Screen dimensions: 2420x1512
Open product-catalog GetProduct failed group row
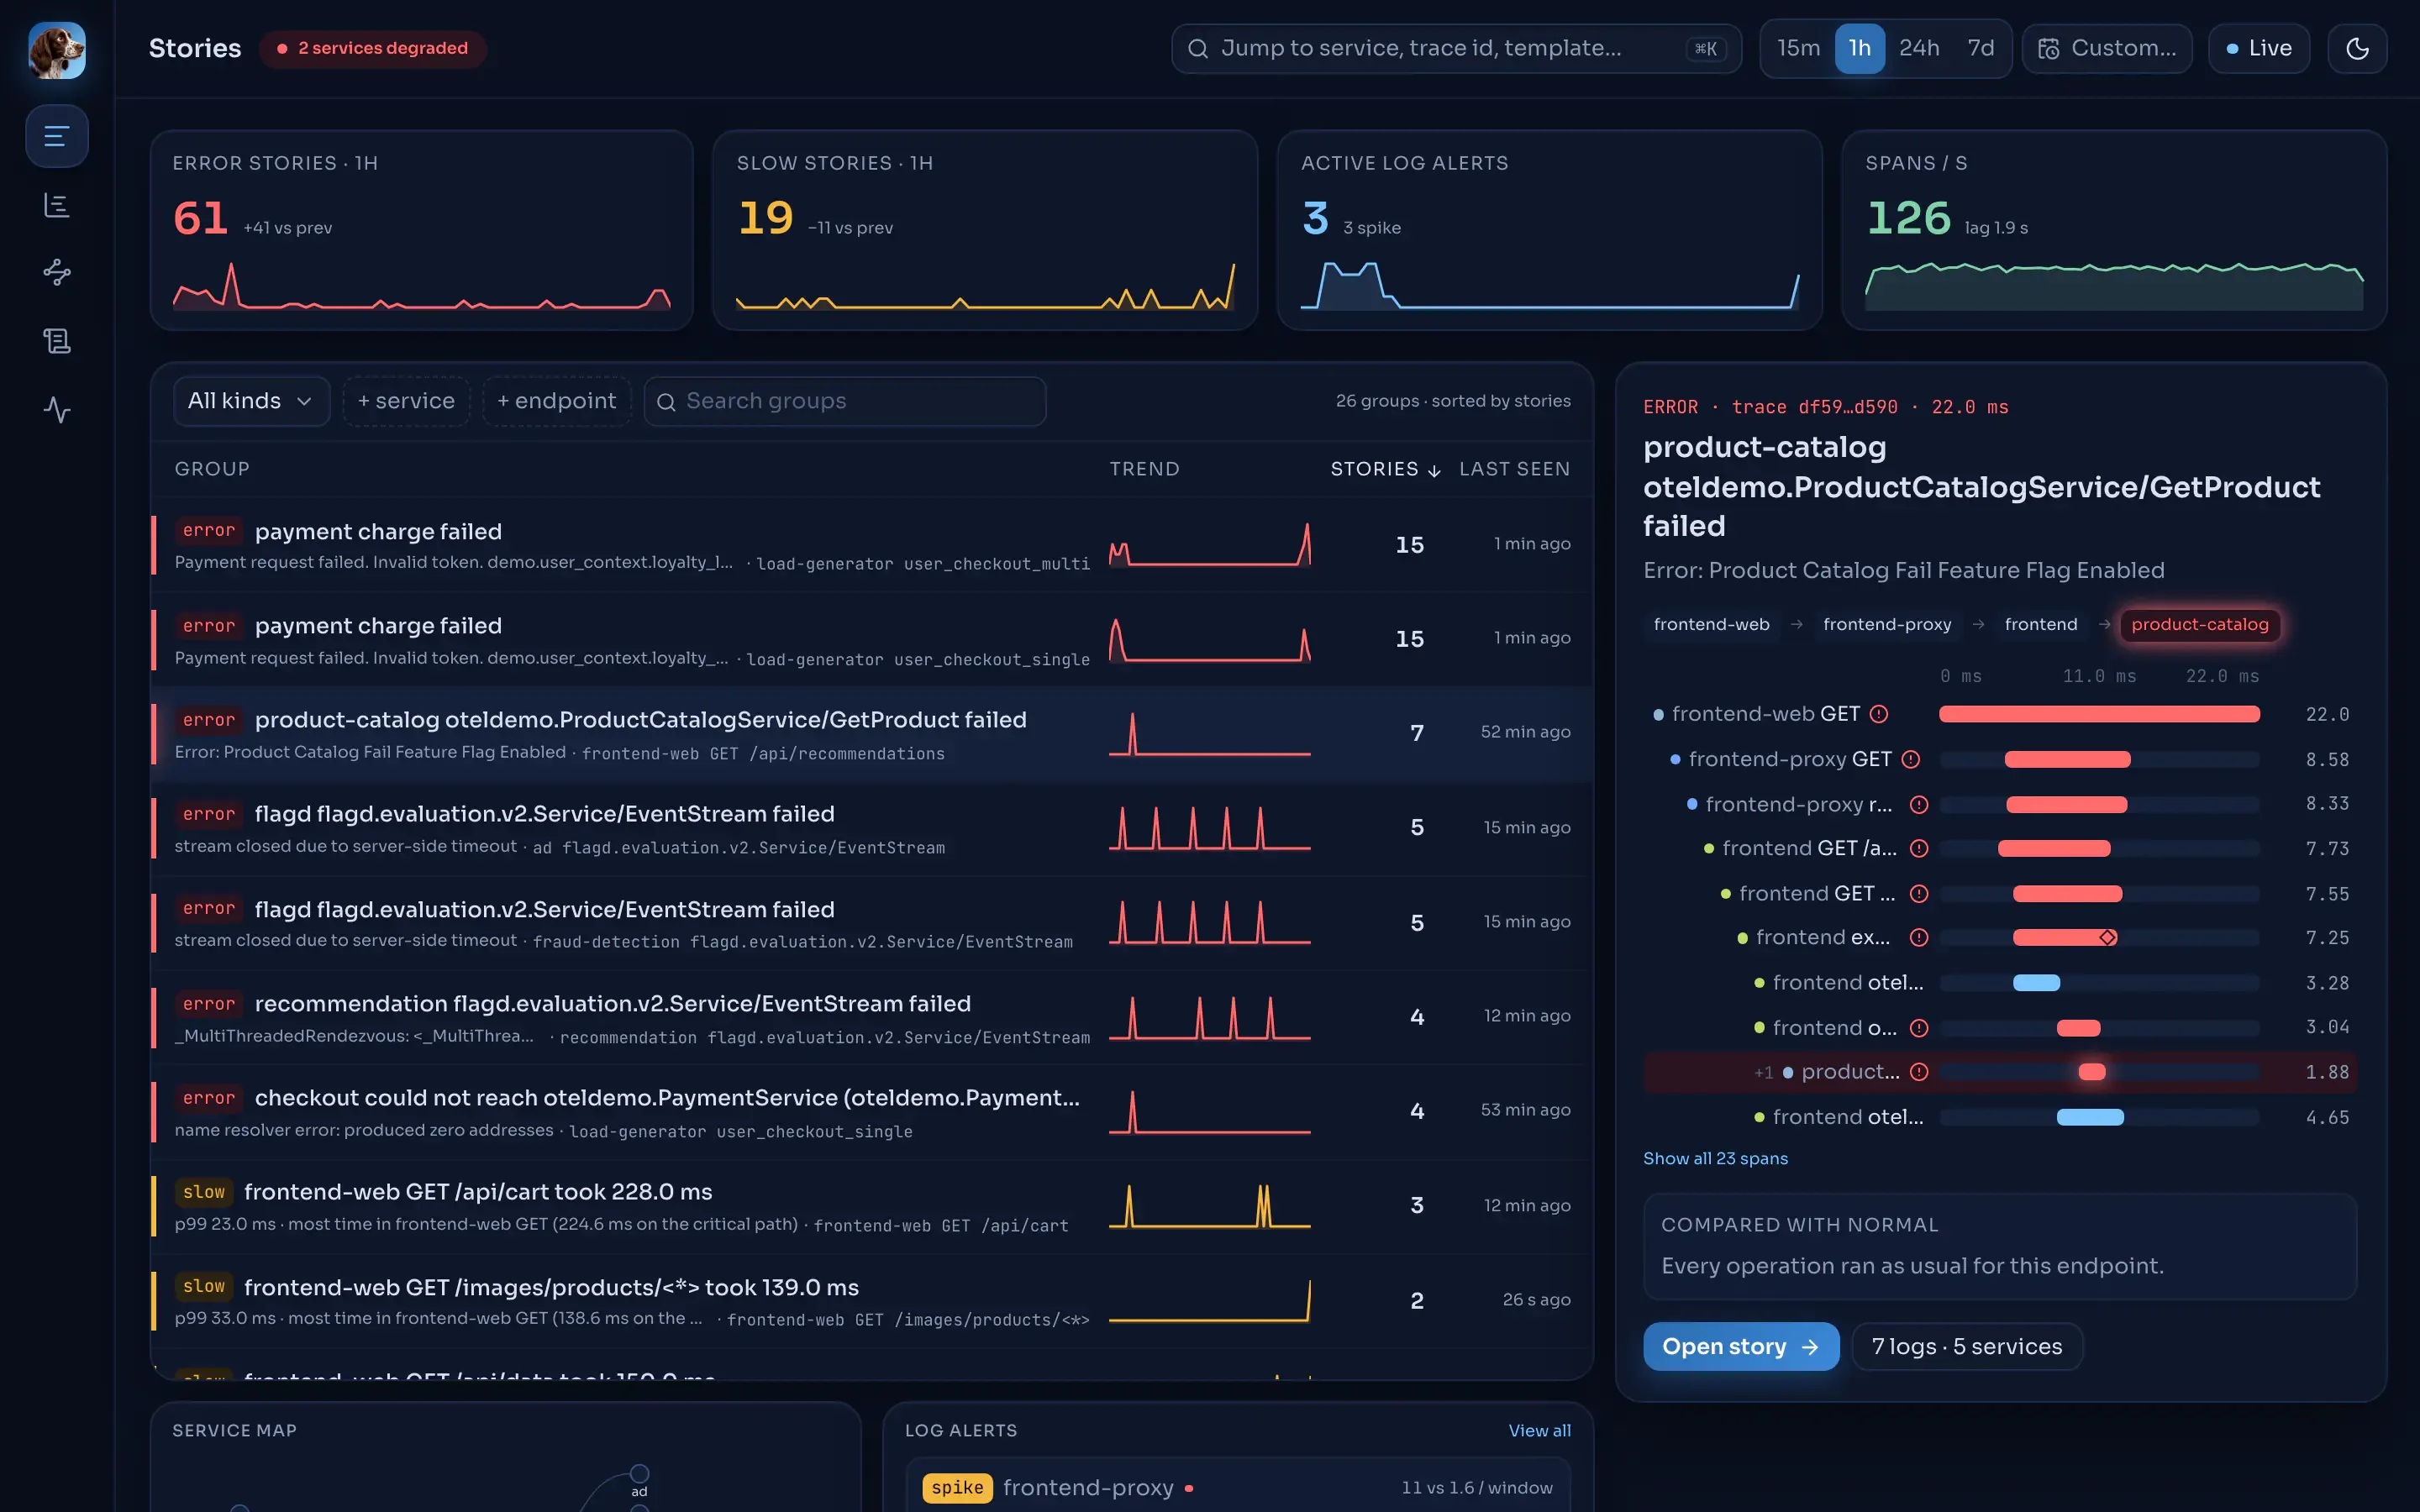[x=871, y=734]
